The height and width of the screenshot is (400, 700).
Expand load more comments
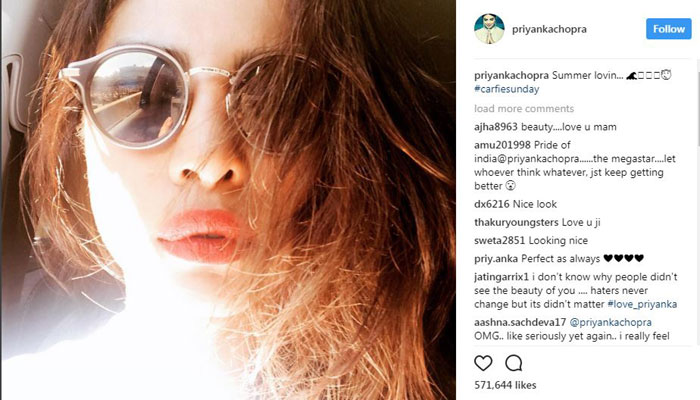[524, 108]
